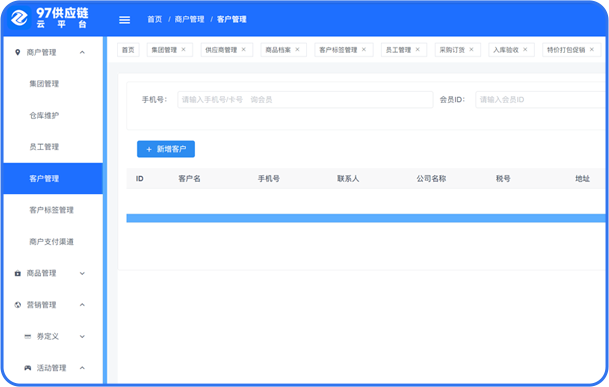Switch to the 首页 tab
Viewport: 609px width, 387px height.
[128, 50]
